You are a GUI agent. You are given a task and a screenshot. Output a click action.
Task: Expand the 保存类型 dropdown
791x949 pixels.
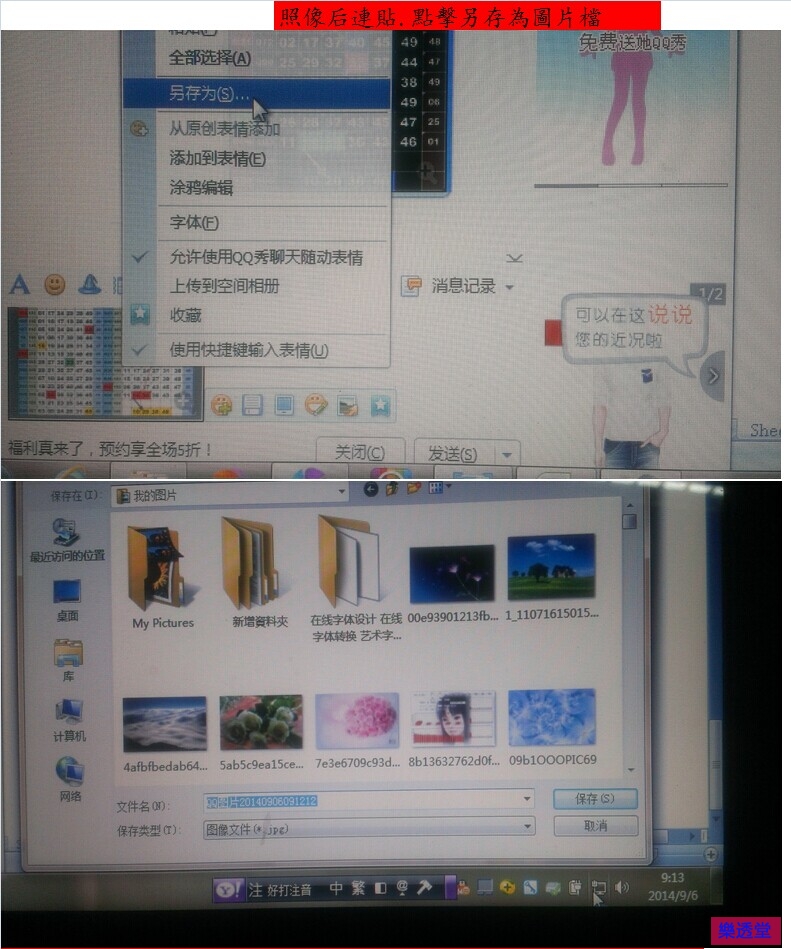click(x=528, y=826)
